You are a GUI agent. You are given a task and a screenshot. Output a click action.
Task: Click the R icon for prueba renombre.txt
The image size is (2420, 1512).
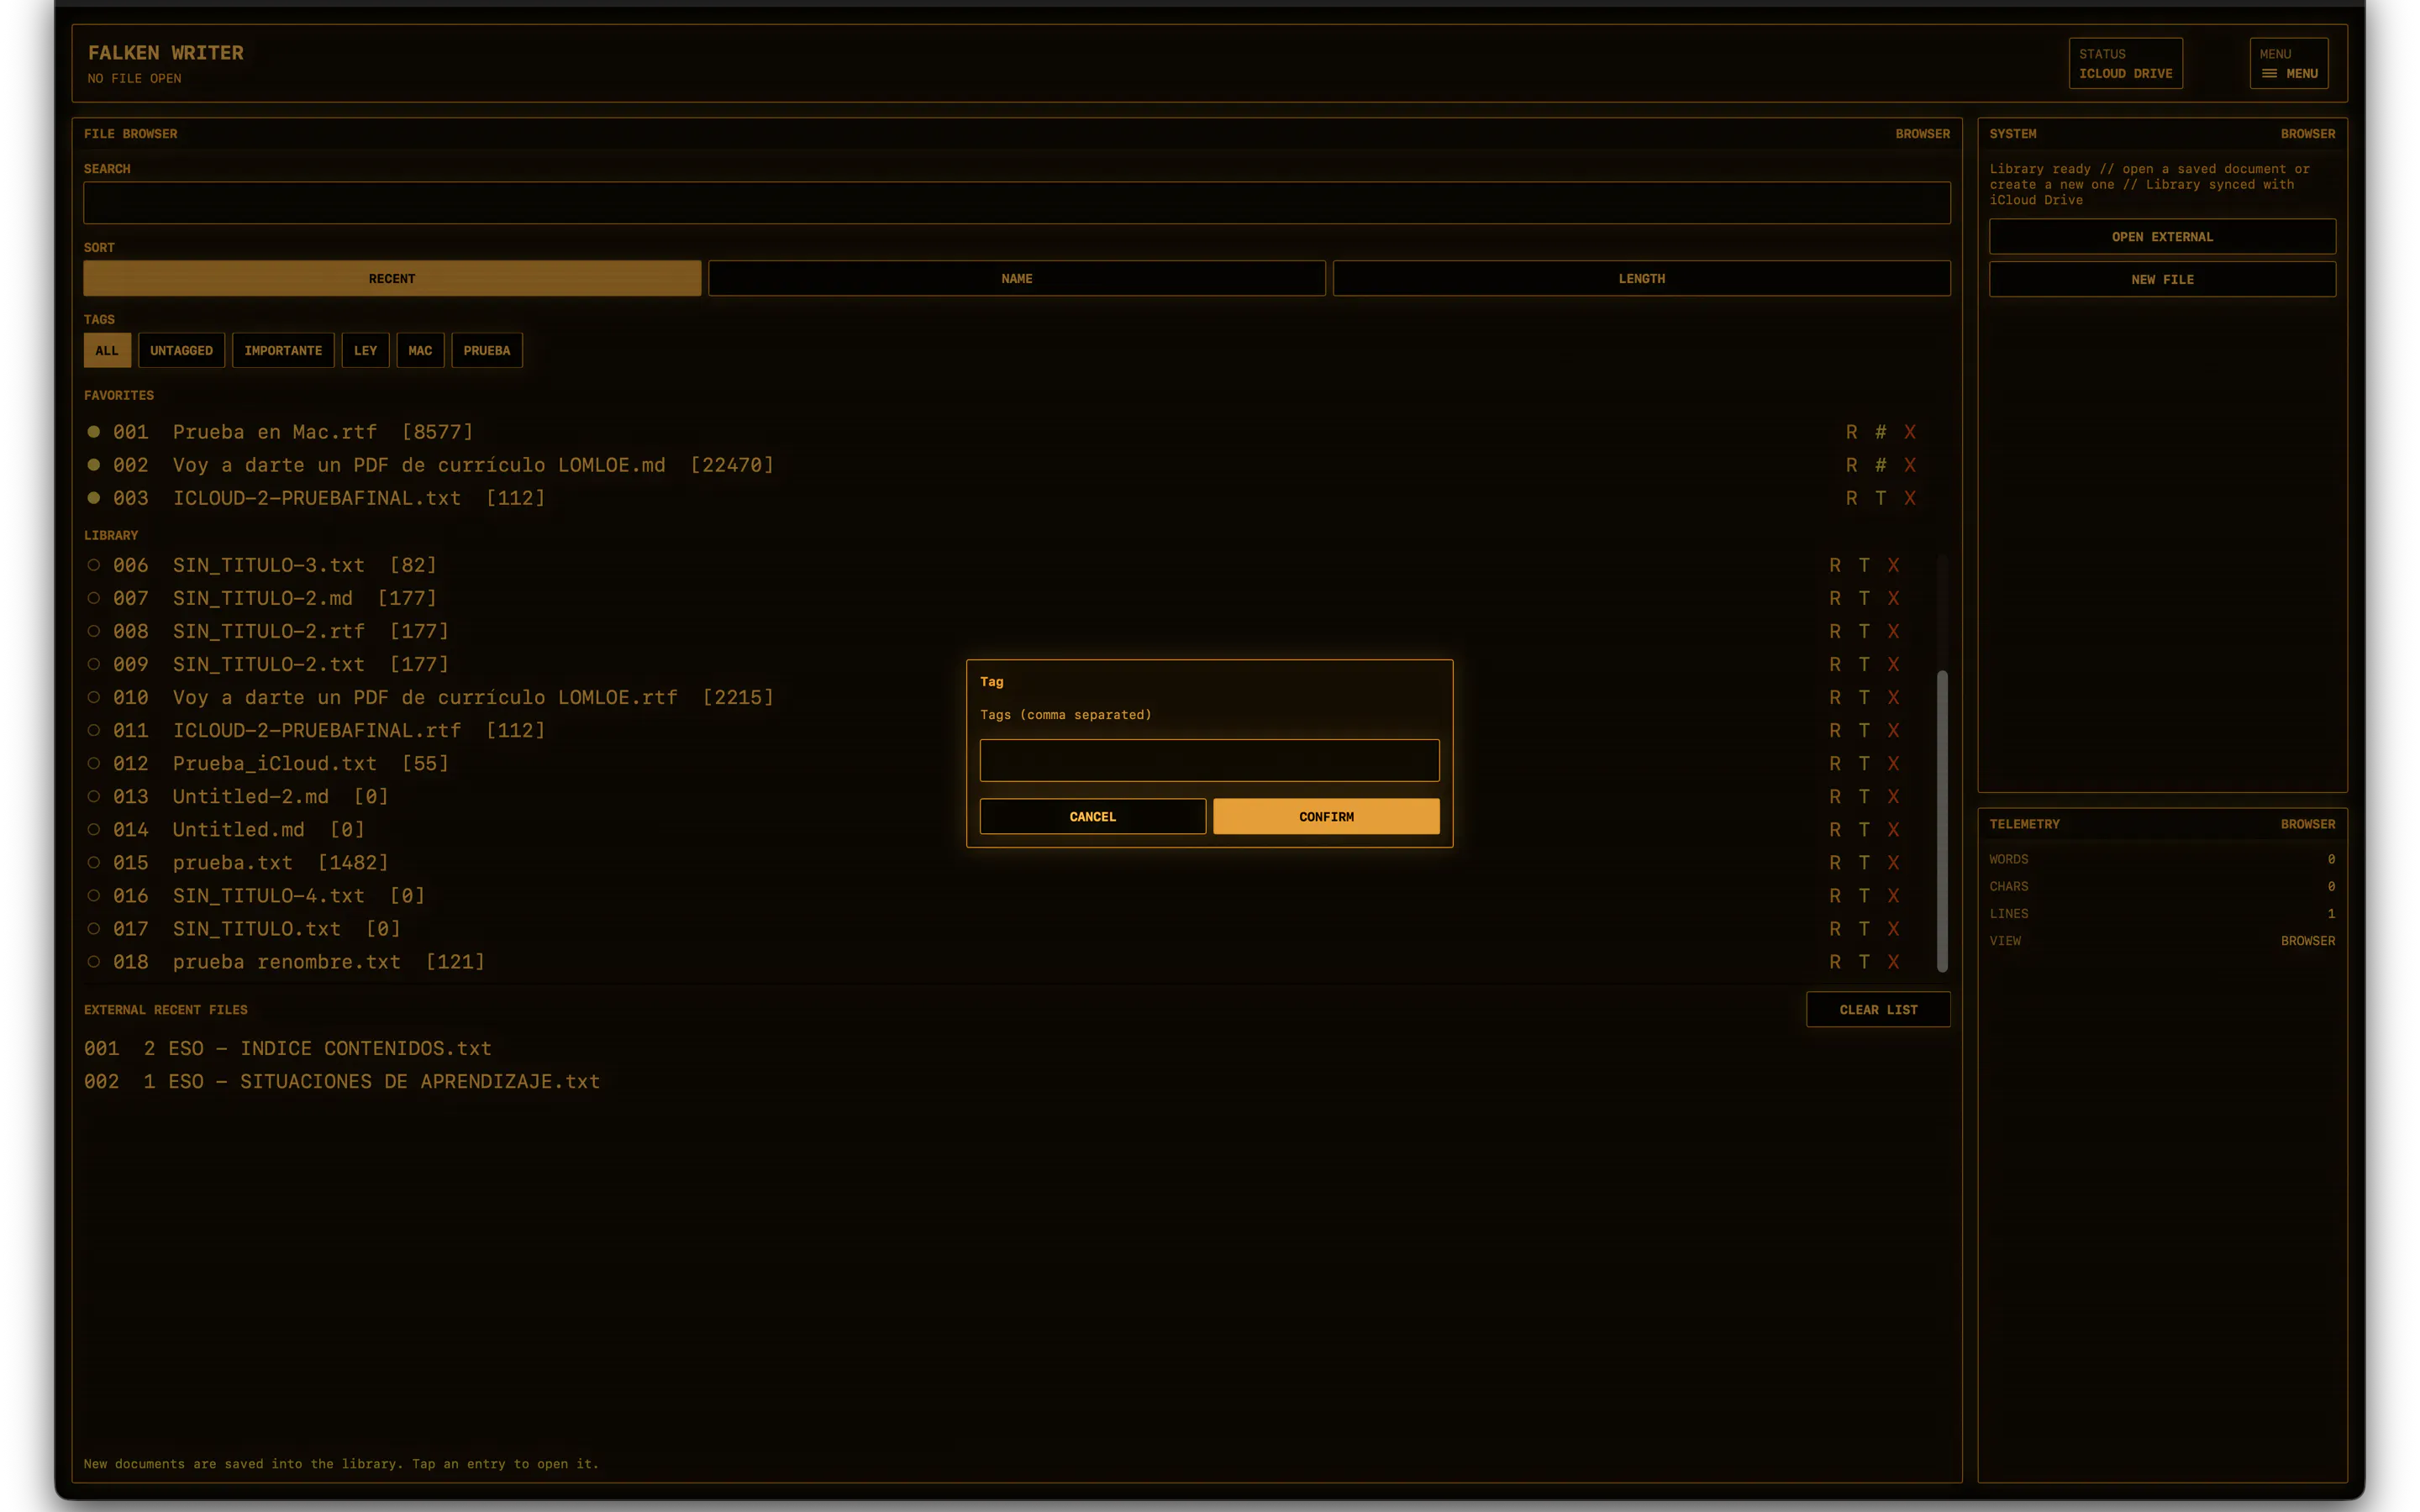tap(1835, 961)
